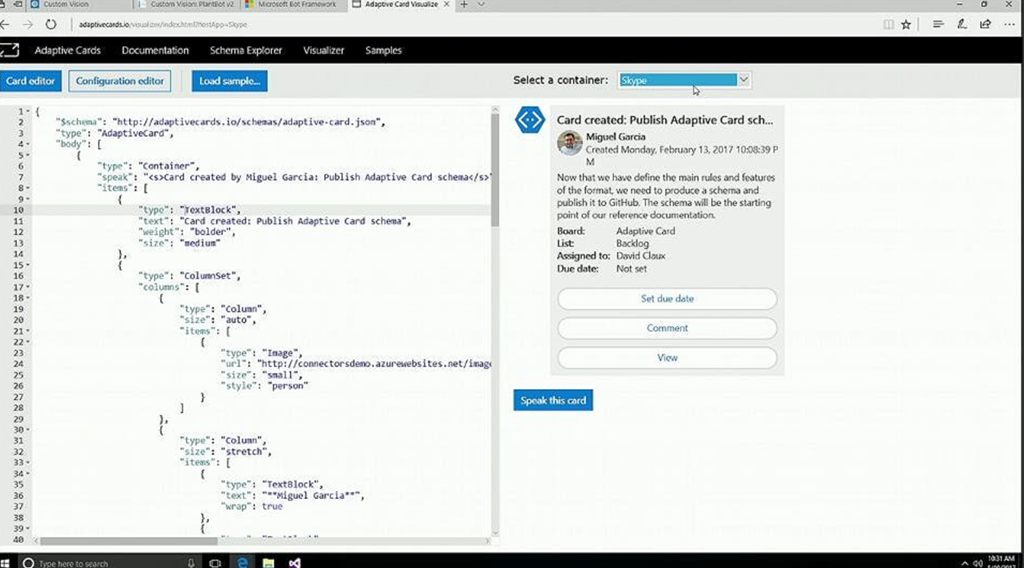Collapse code fold at line 4
The width and height of the screenshot is (1024, 568).
click(28, 144)
